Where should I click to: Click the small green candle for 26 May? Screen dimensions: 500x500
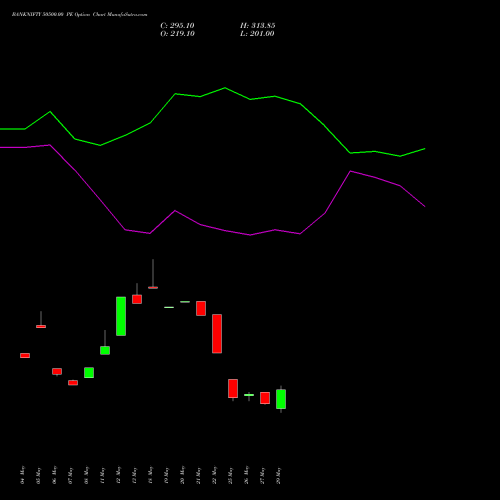point(249,395)
